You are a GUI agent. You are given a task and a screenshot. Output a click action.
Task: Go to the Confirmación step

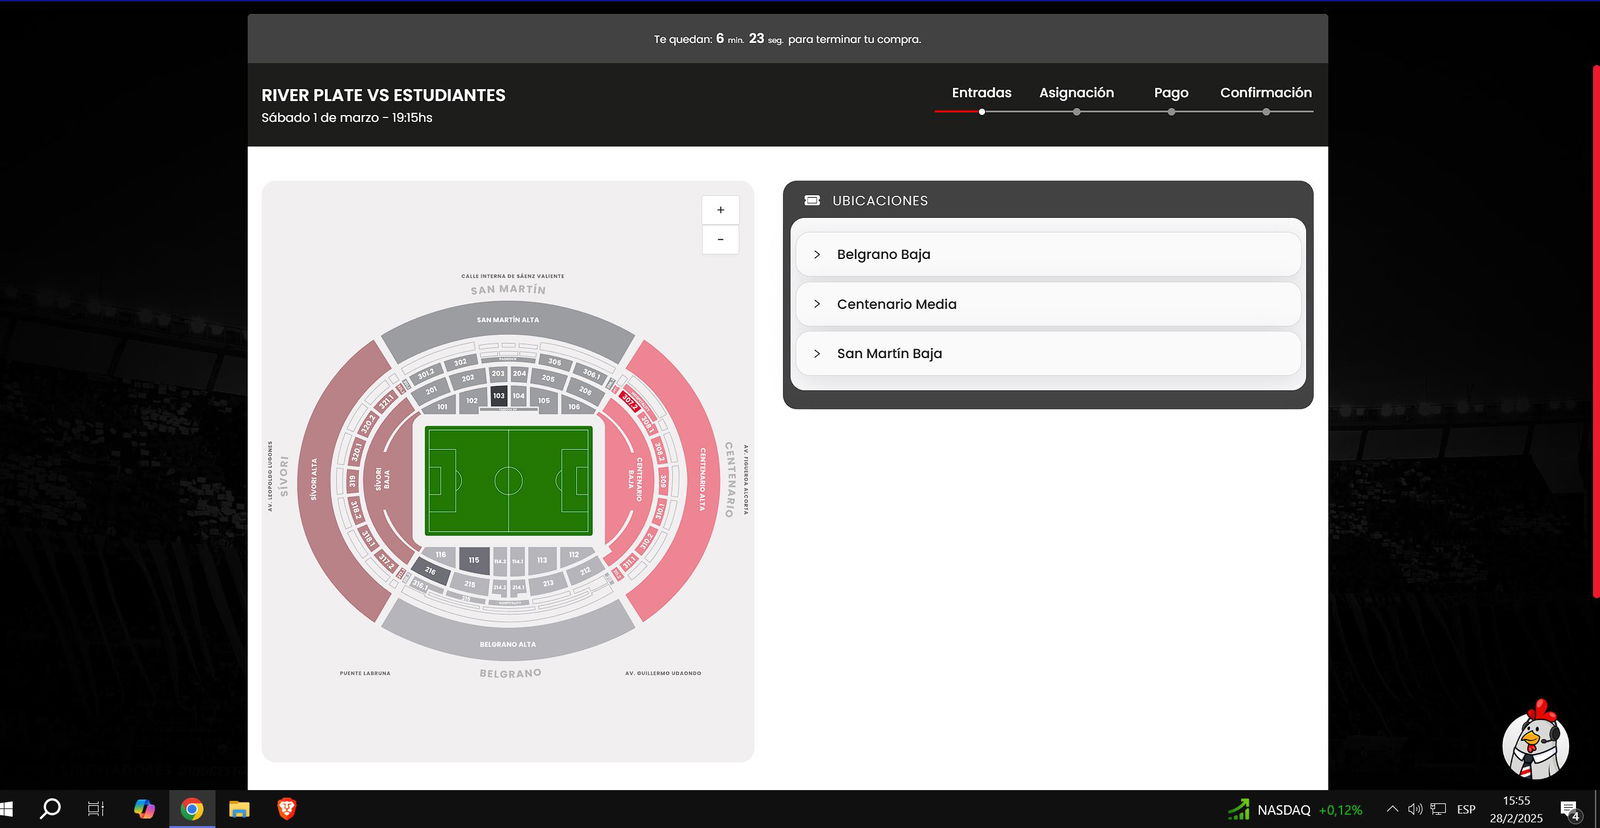pos(1265,93)
